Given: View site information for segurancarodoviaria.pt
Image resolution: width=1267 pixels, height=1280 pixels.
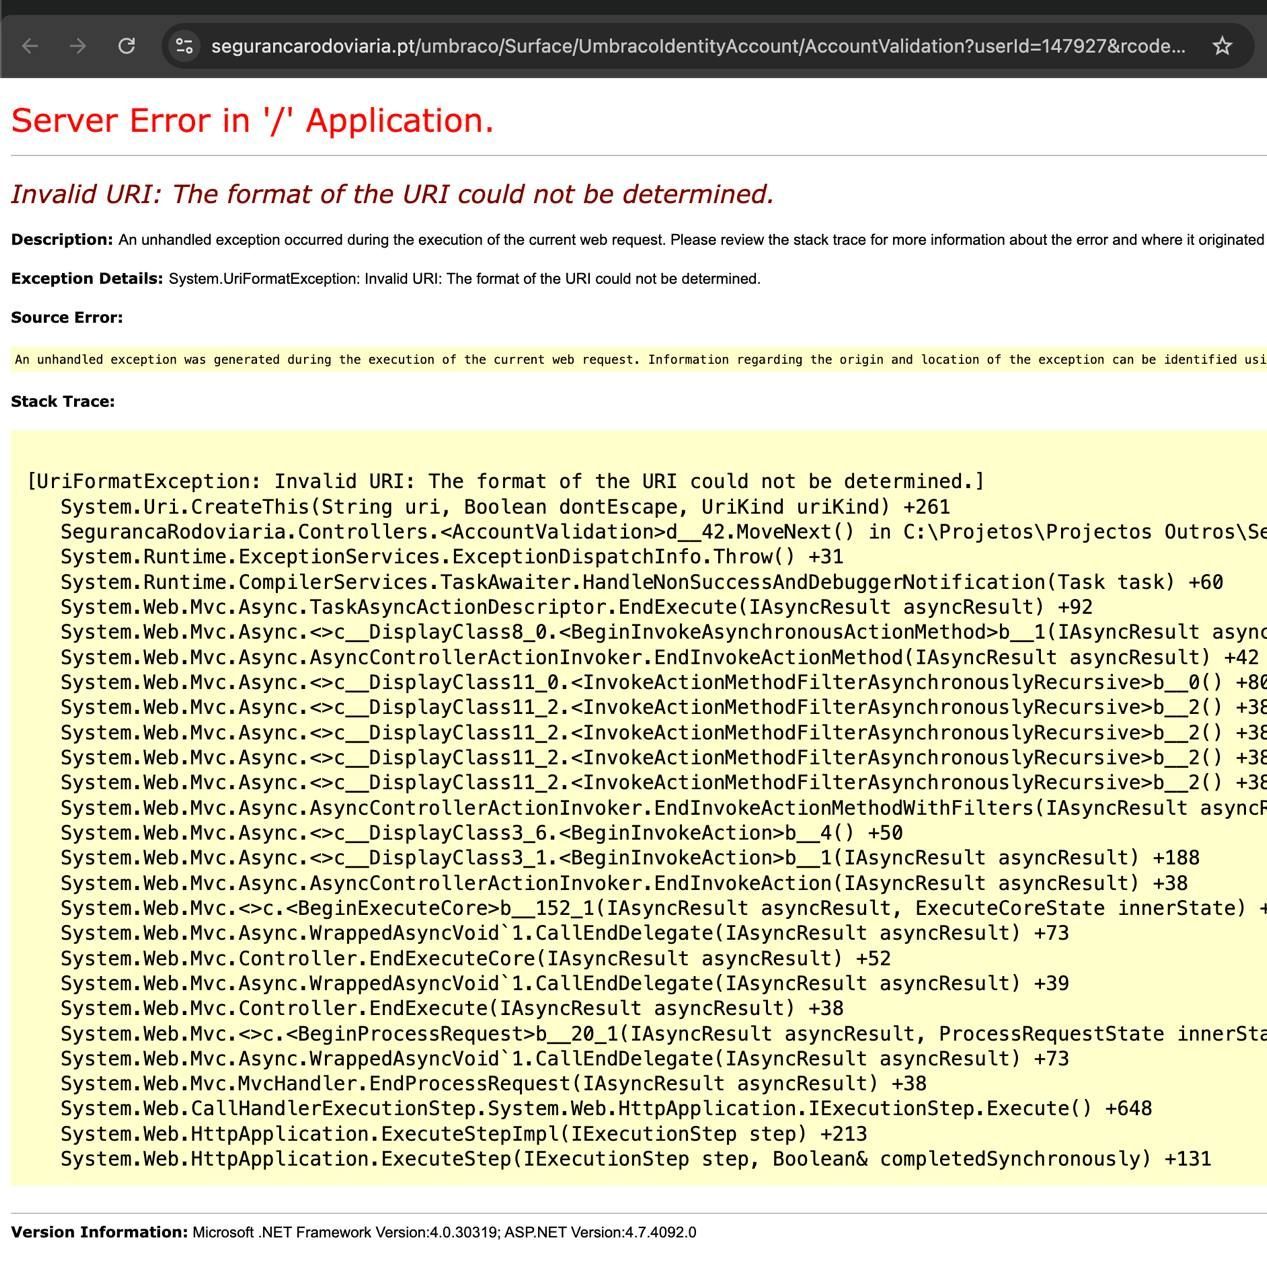Looking at the screenshot, I should [x=184, y=46].
